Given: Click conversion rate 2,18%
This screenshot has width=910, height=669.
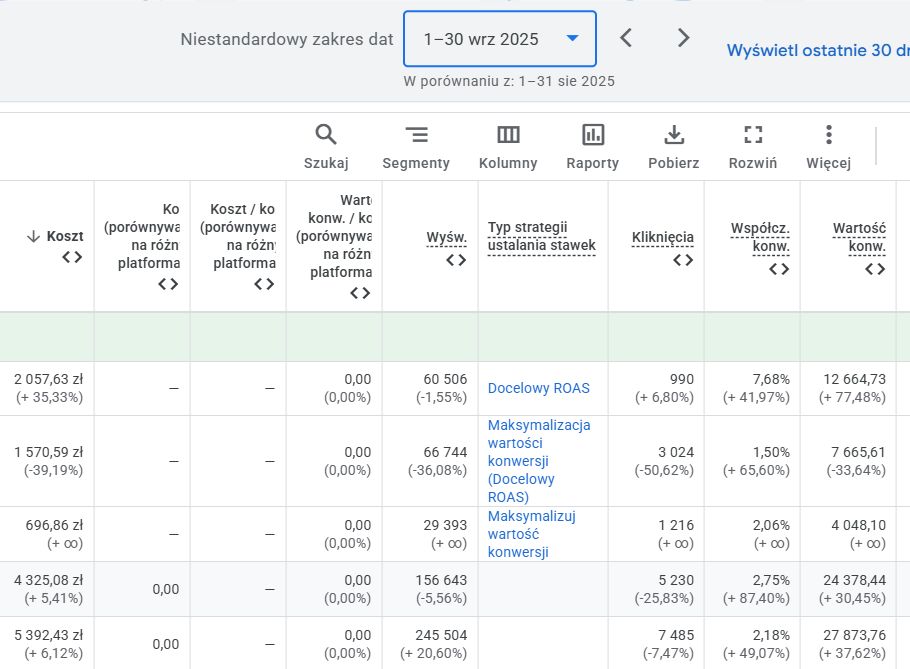Looking at the screenshot, I should 771,635.
